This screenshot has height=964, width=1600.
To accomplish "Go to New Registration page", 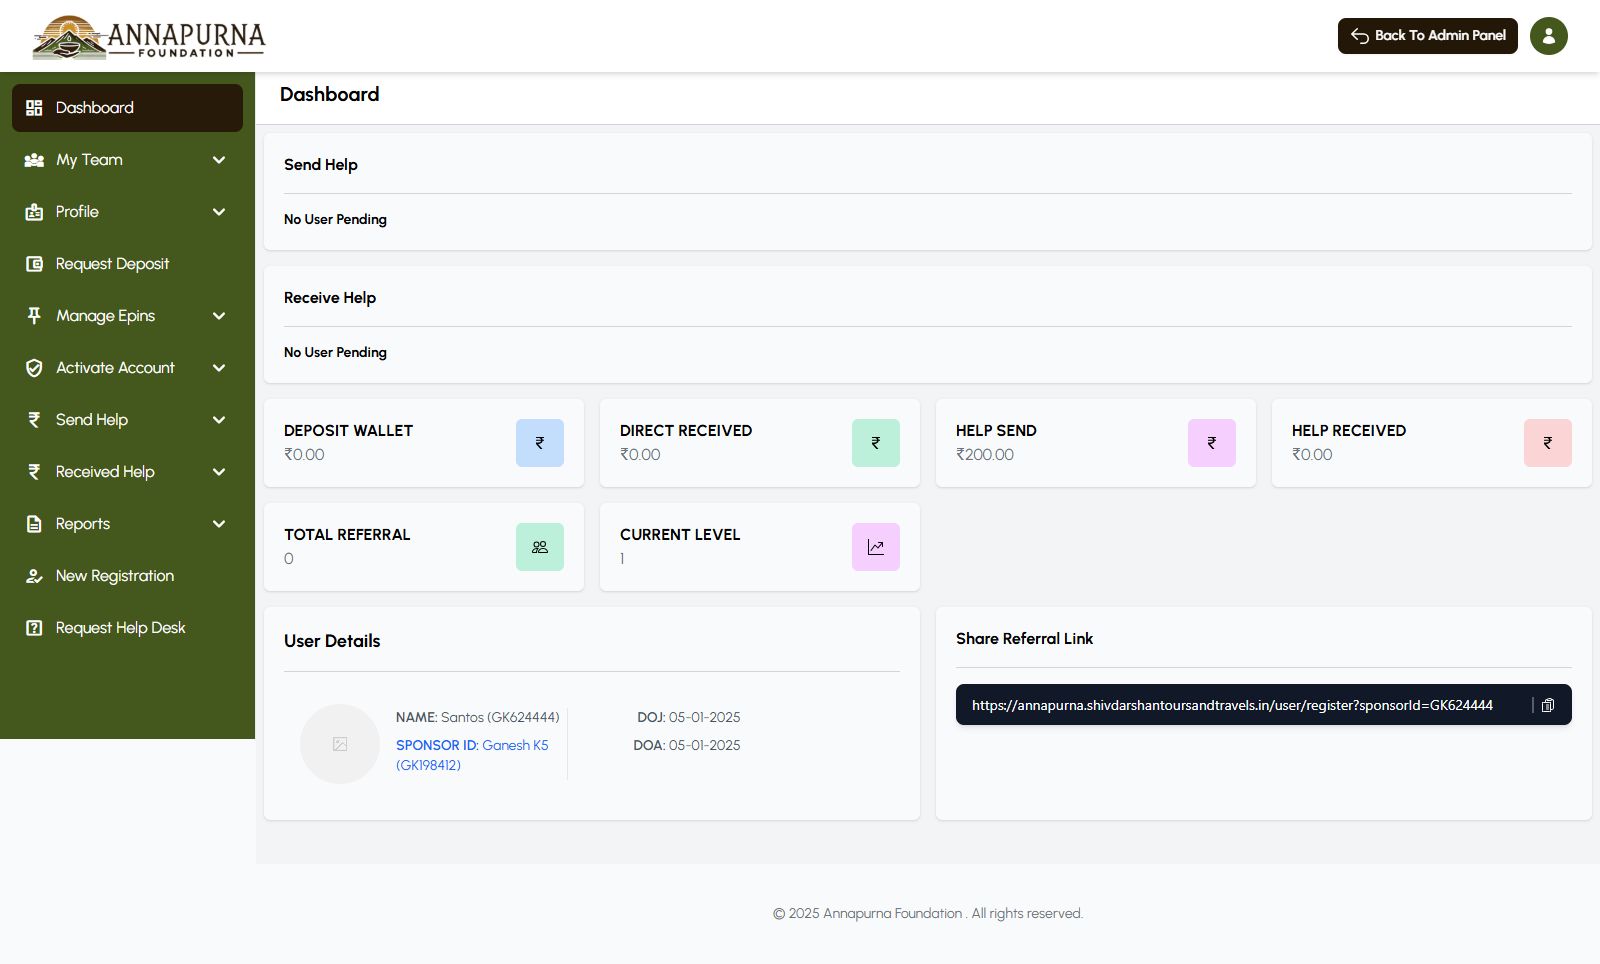I will [x=114, y=576].
